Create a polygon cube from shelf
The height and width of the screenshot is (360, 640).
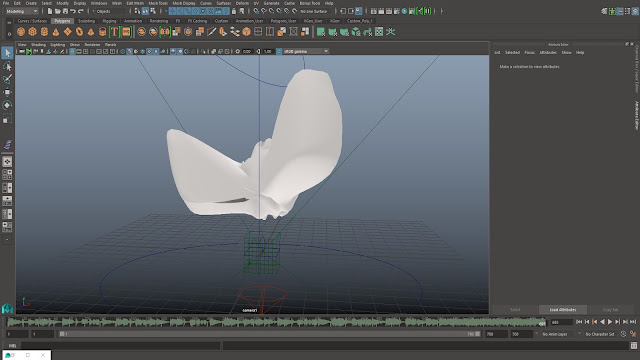(32, 31)
